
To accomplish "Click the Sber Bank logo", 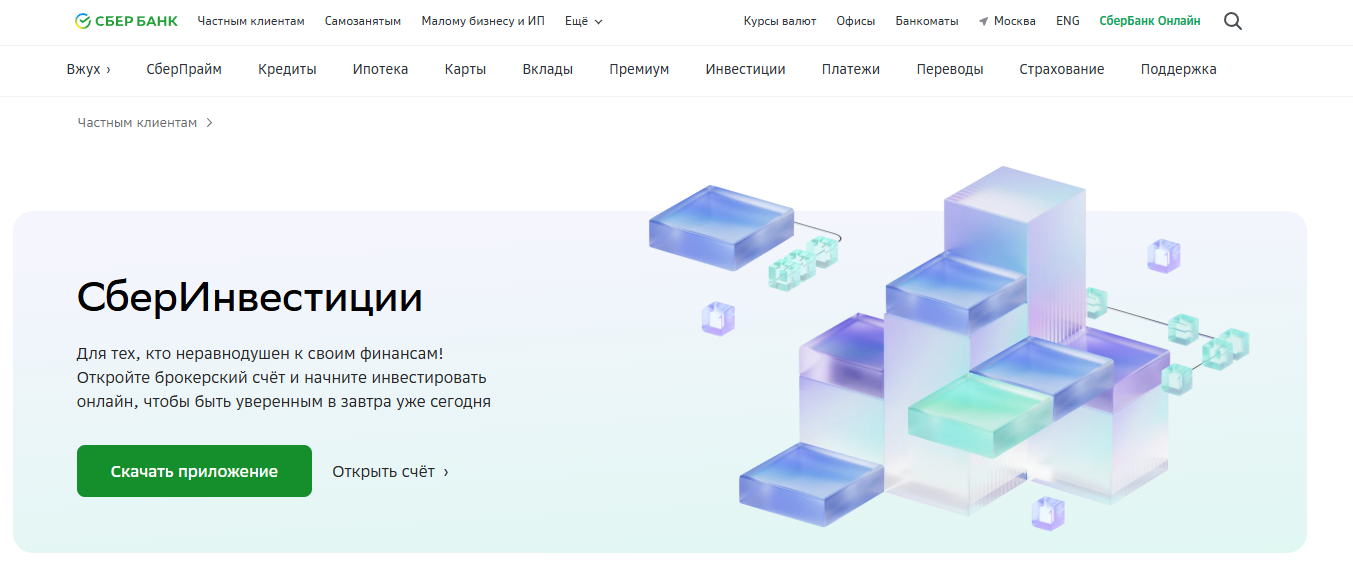I will (126, 21).
